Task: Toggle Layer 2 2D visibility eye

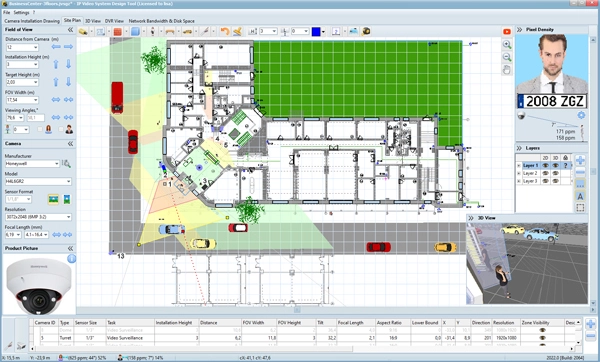Action: (x=545, y=173)
